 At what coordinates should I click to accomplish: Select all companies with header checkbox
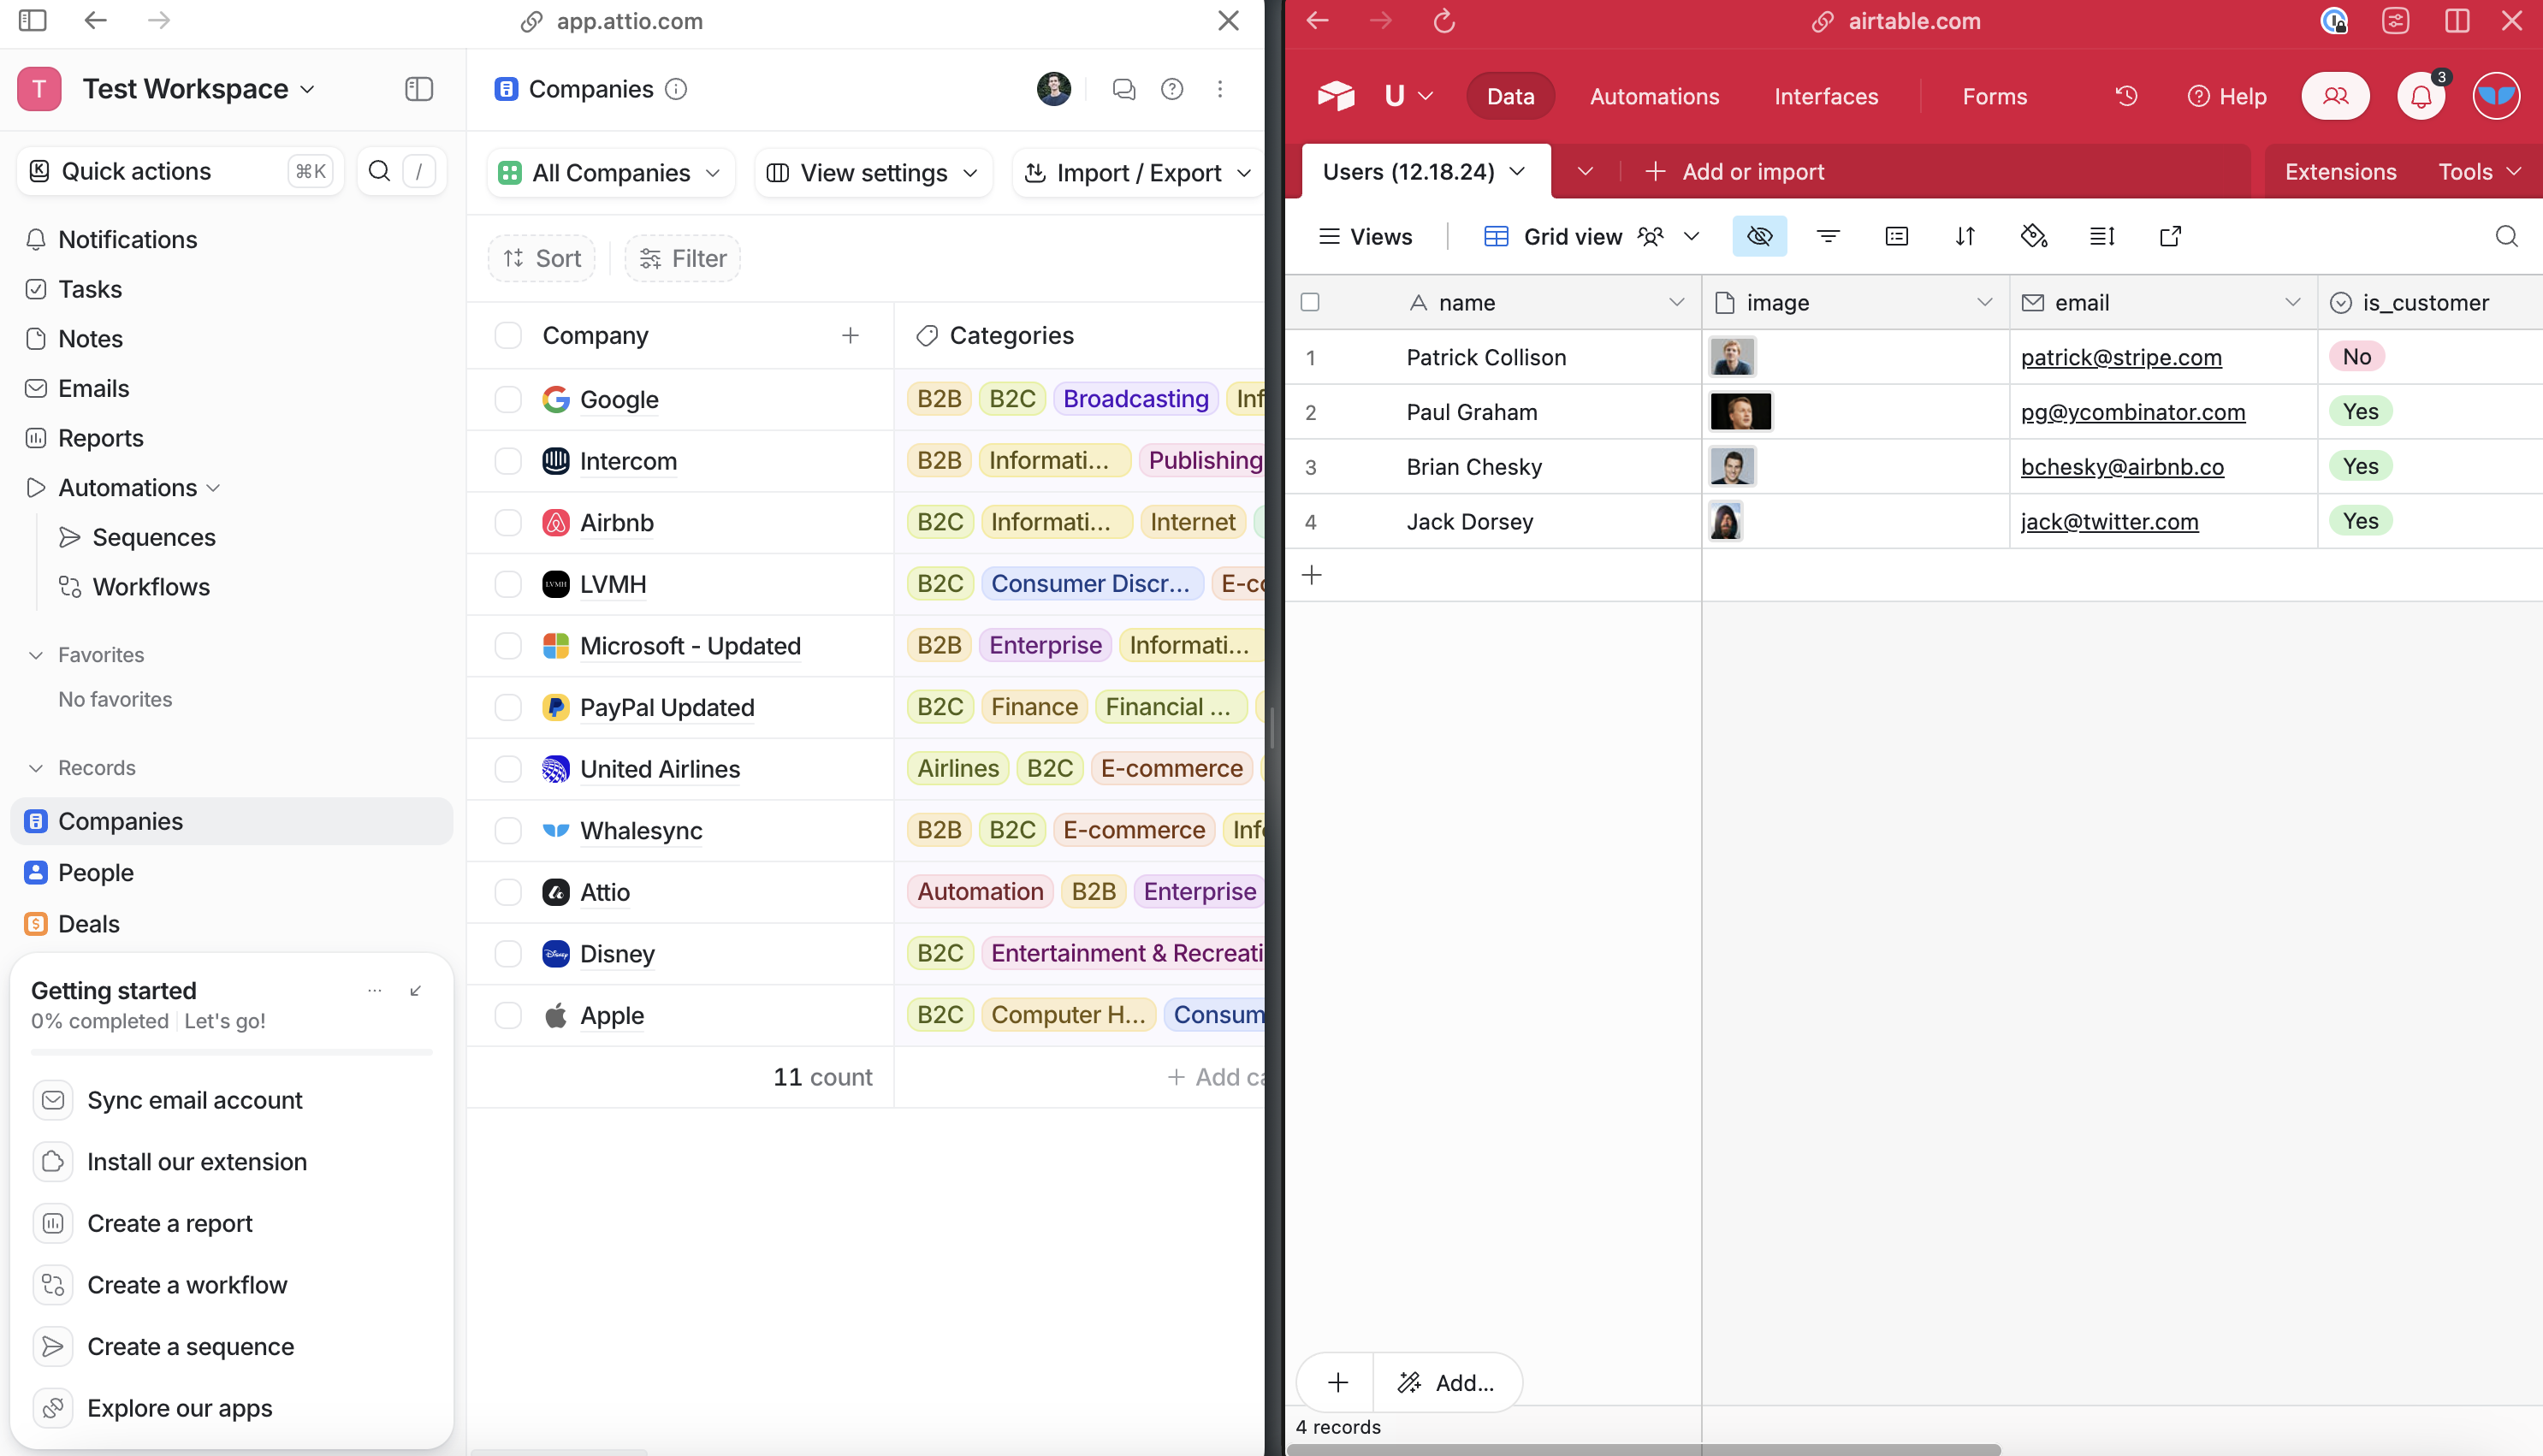coord(508,335)
